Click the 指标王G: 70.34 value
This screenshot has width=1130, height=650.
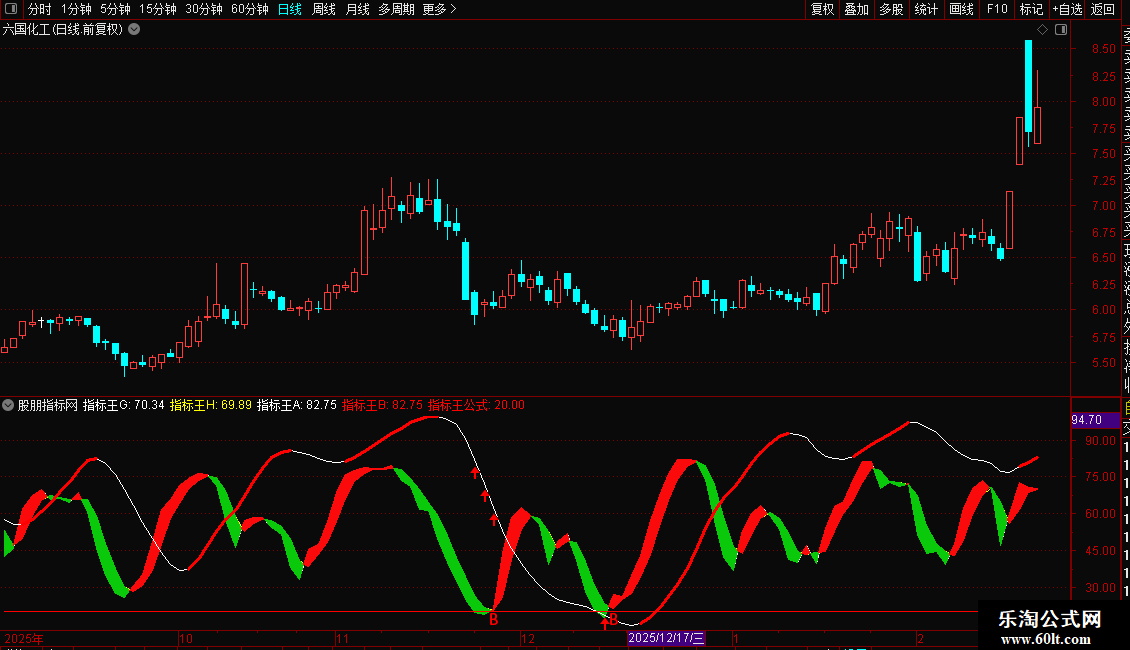point(124,405)
